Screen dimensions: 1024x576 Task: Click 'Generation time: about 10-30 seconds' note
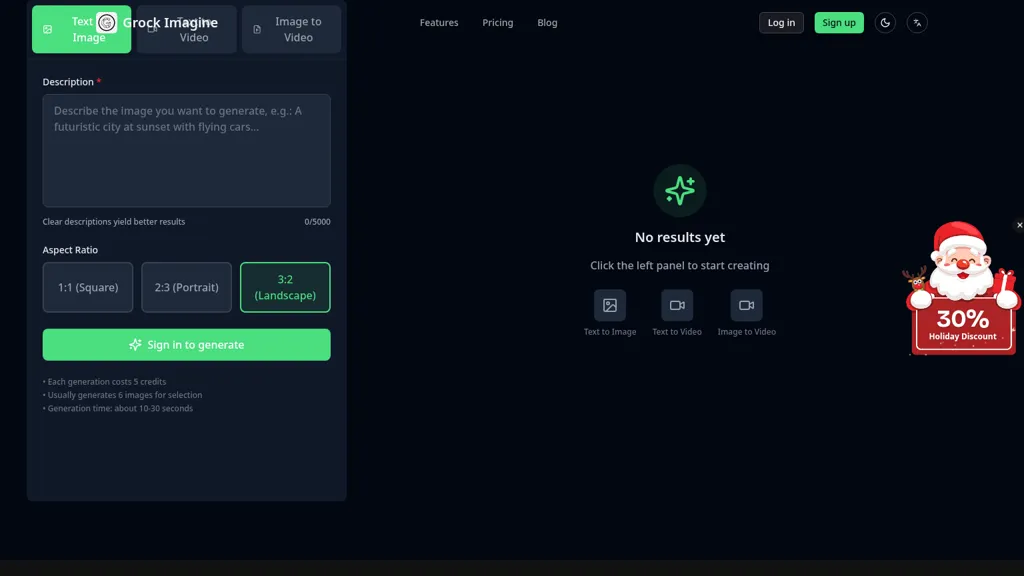[x=118, y=409]
